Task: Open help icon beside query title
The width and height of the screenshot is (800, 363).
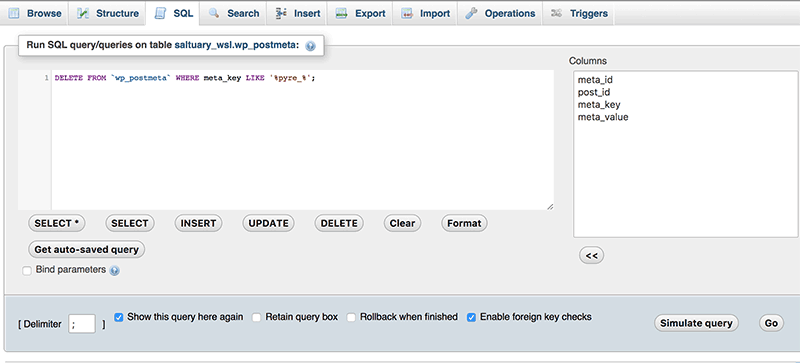Action: pyautogui.click(x=310, y=46)
